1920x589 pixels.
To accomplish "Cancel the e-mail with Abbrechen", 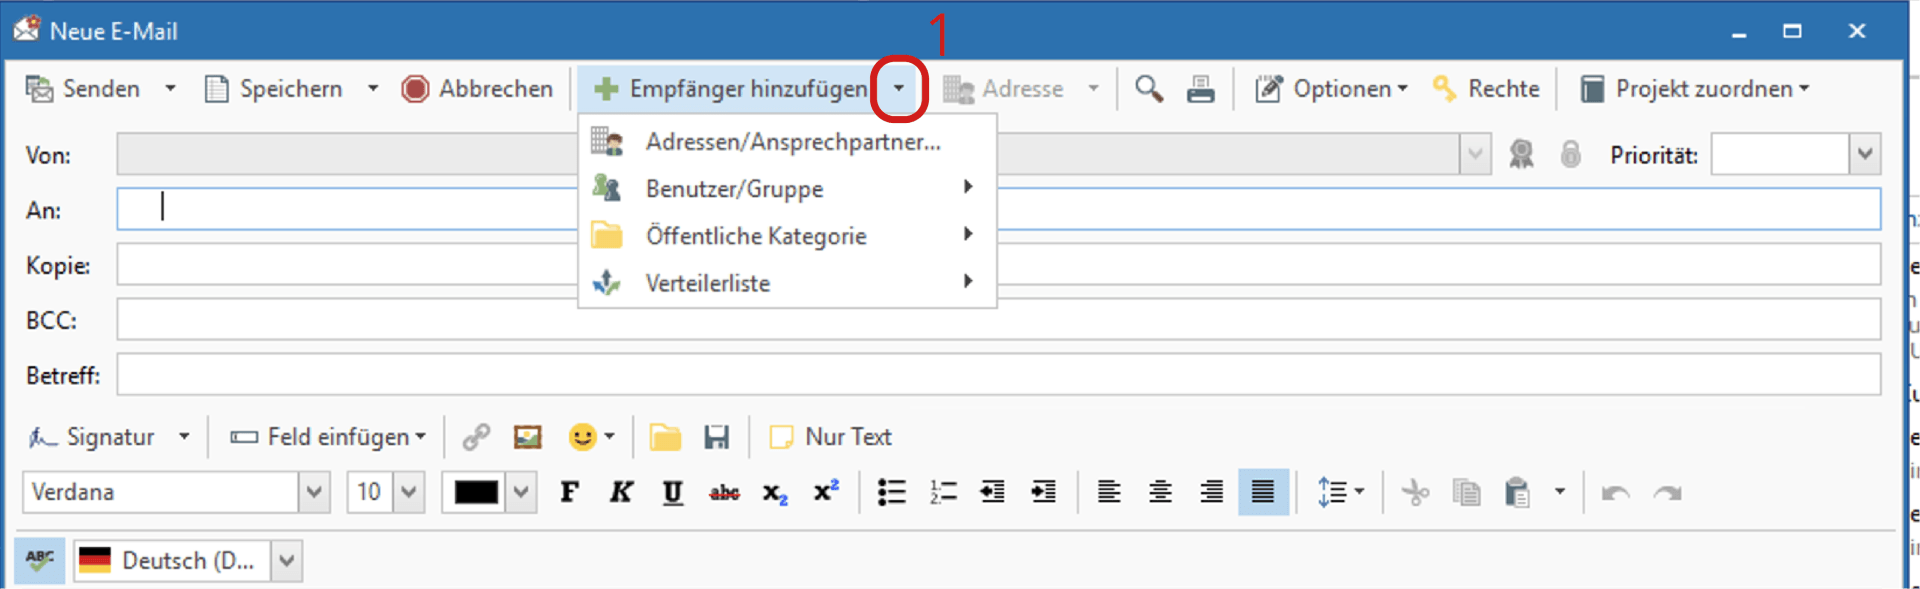I will [x=477, y=89].
